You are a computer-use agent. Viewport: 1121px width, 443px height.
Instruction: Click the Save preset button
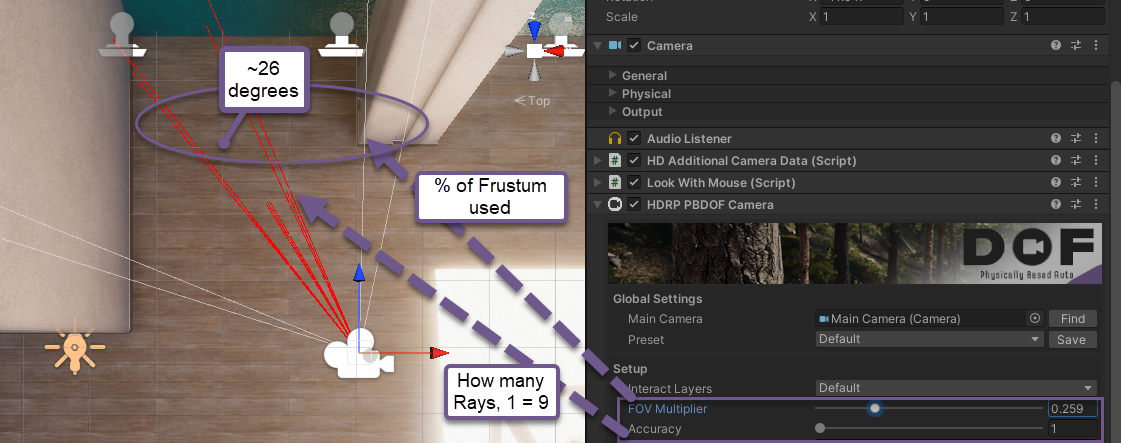[1072, 339]
